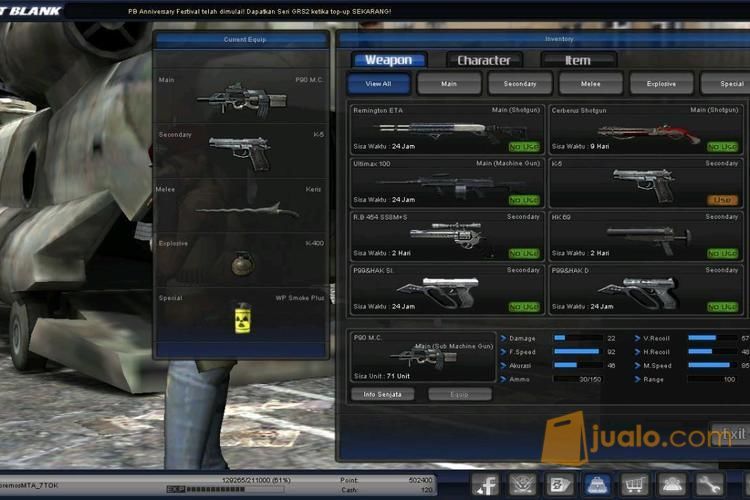Click the Current Equip panel header

[242, 40]
